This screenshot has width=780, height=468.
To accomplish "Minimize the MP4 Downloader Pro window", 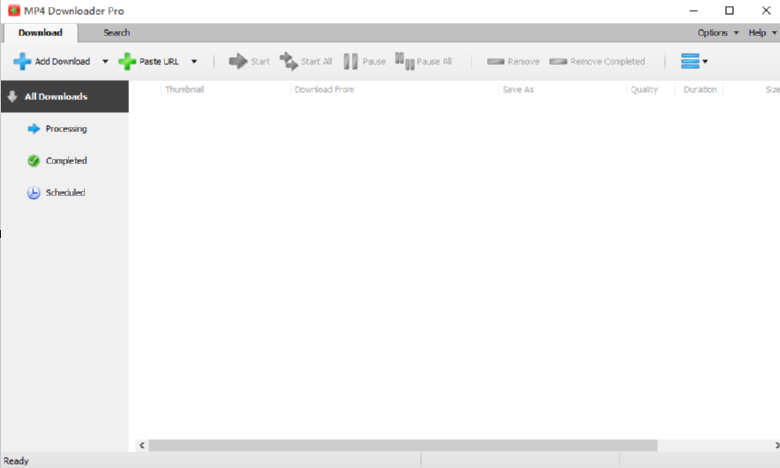I will click(x=693, y=10).
